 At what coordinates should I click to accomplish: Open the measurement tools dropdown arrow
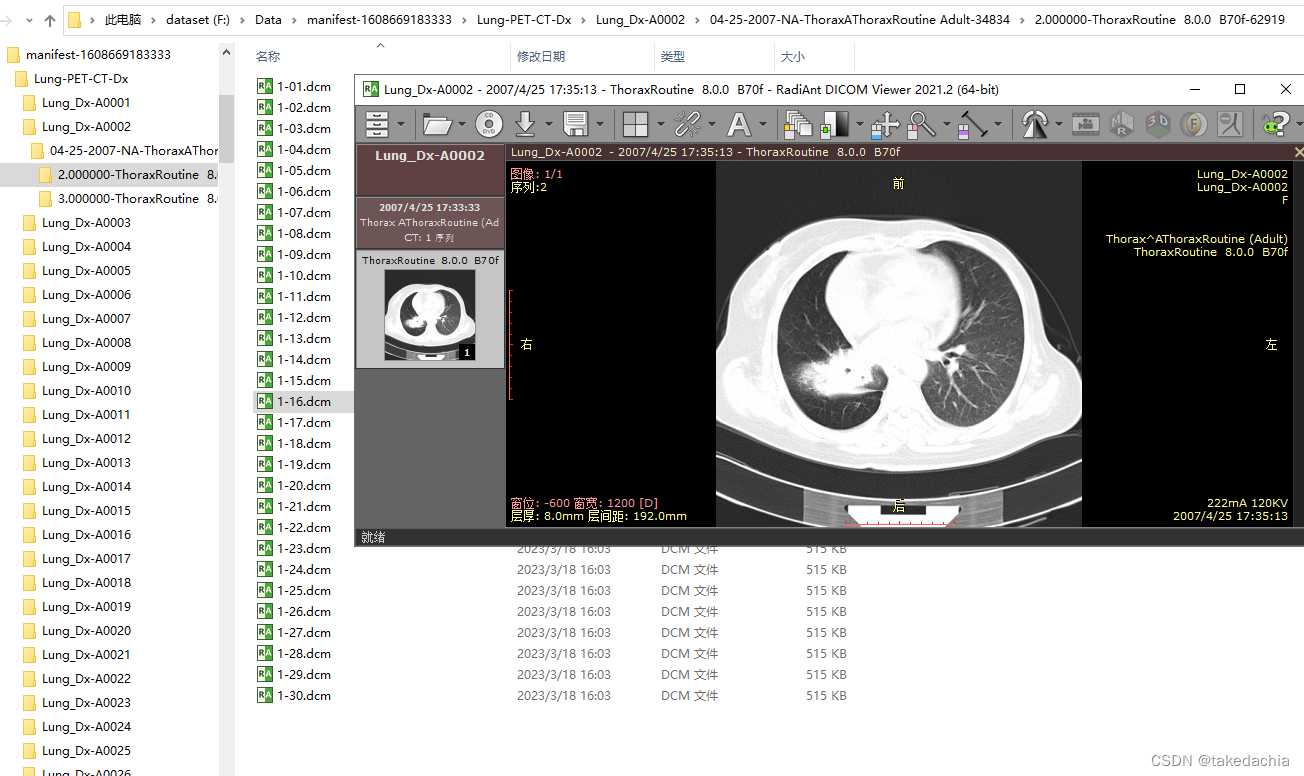coord(998,125)
